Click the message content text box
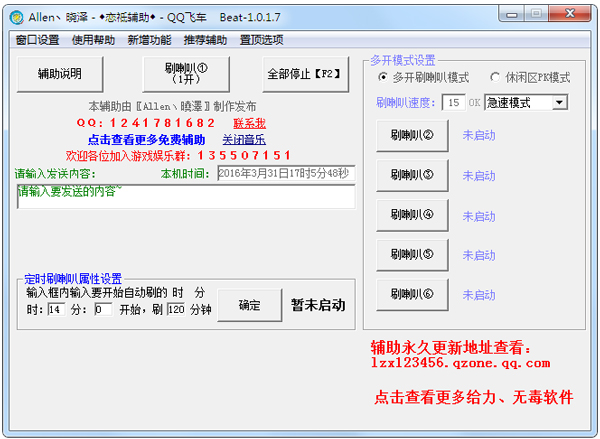 coord(185,197)
